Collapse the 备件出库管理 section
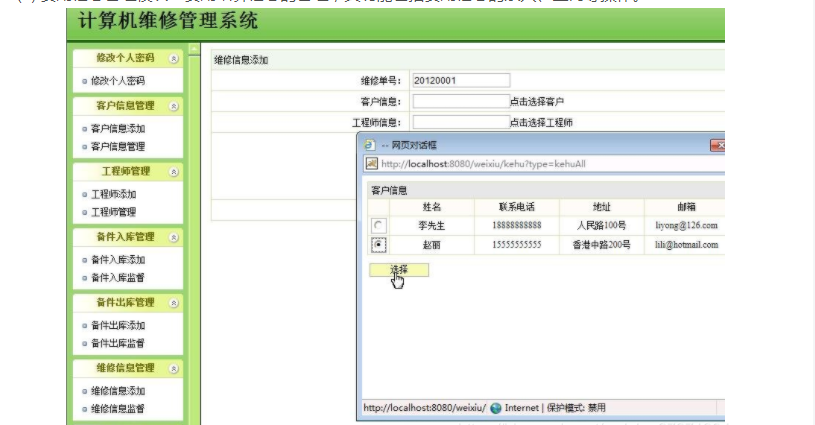Screen dimensions: 815x425 click(174, 303)
